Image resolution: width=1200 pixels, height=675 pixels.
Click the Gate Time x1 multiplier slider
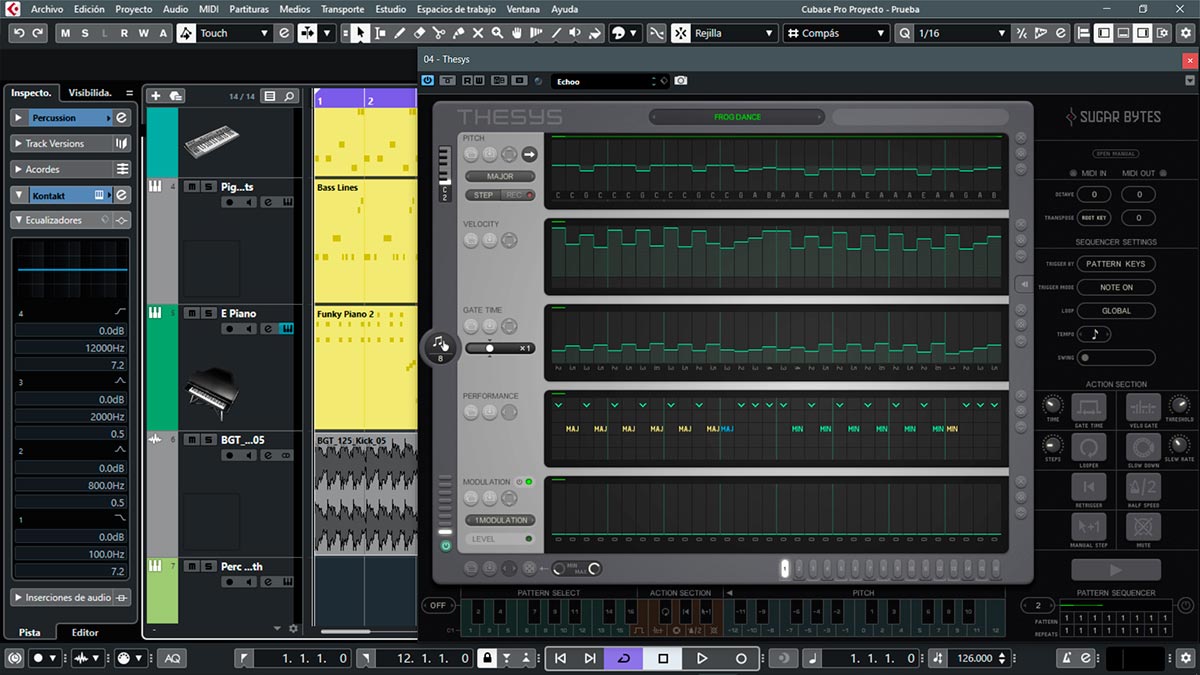click(x=500, y=348)
